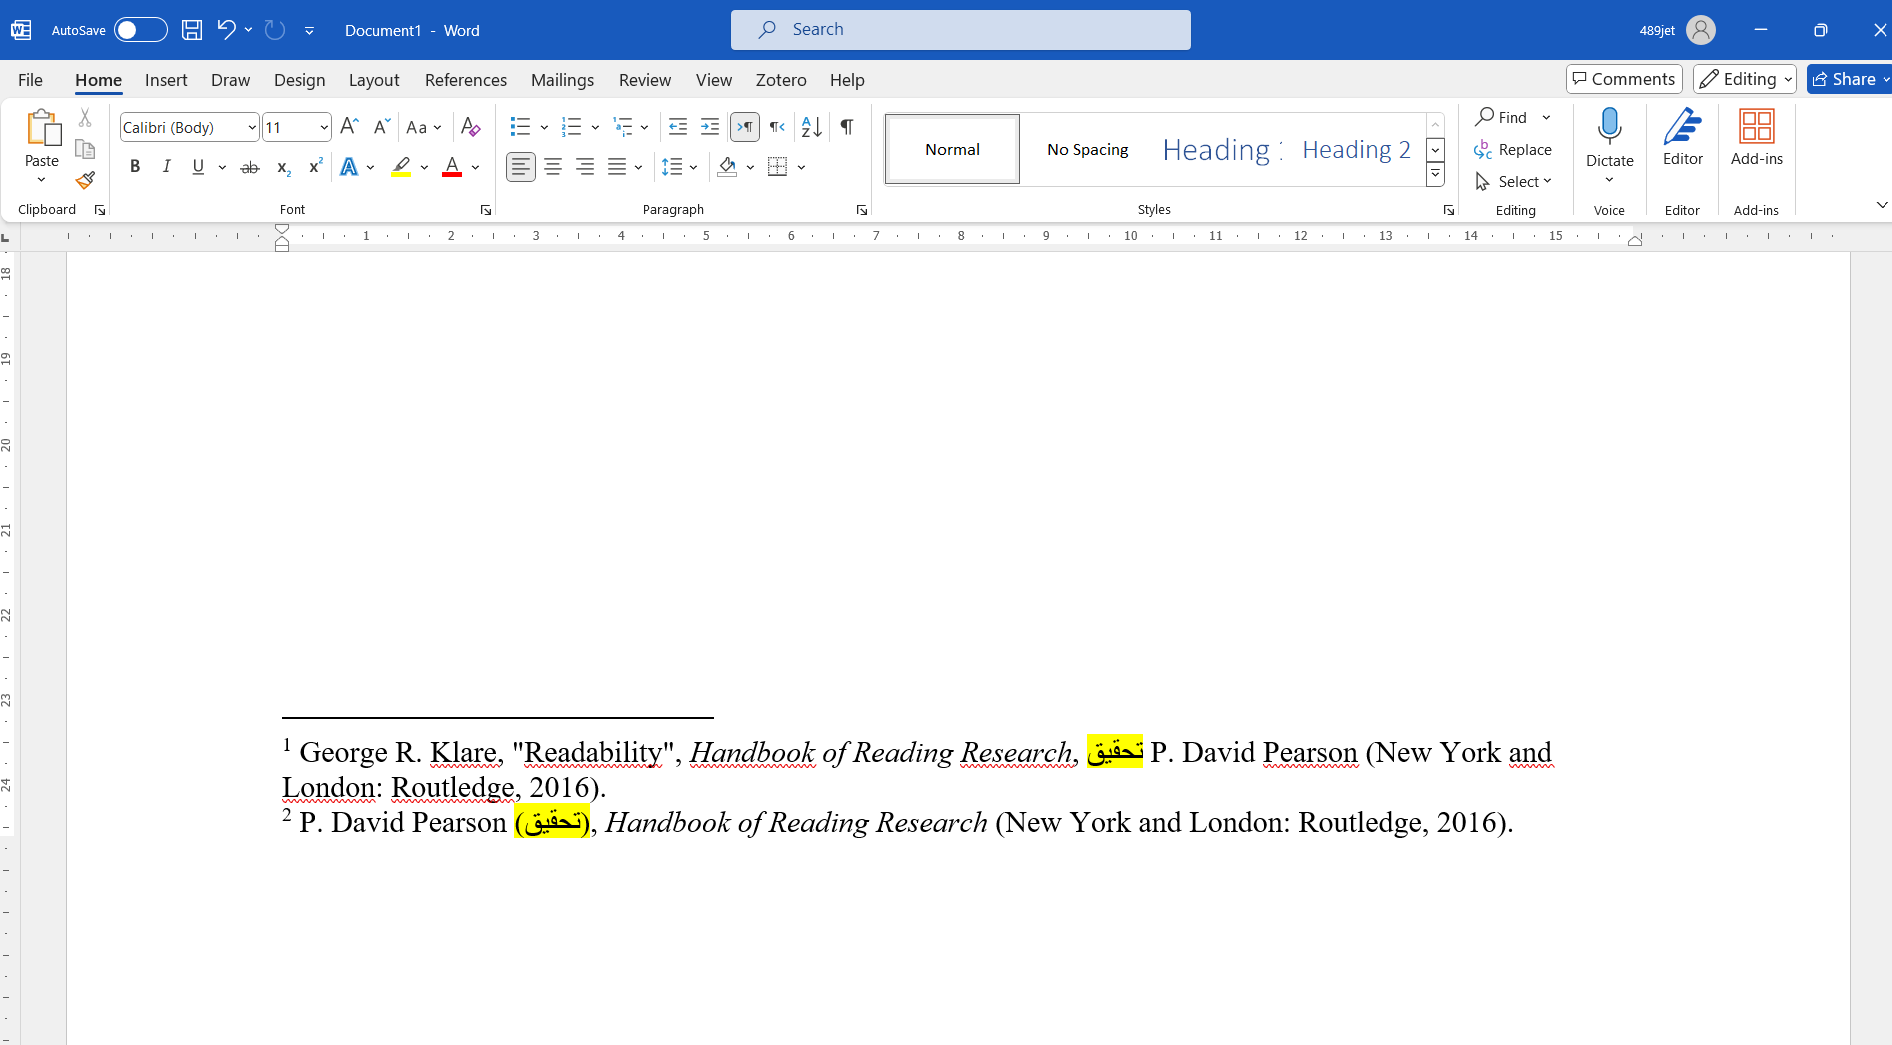
Task: Toggle Underline formatting
Action: click(198, 167)
